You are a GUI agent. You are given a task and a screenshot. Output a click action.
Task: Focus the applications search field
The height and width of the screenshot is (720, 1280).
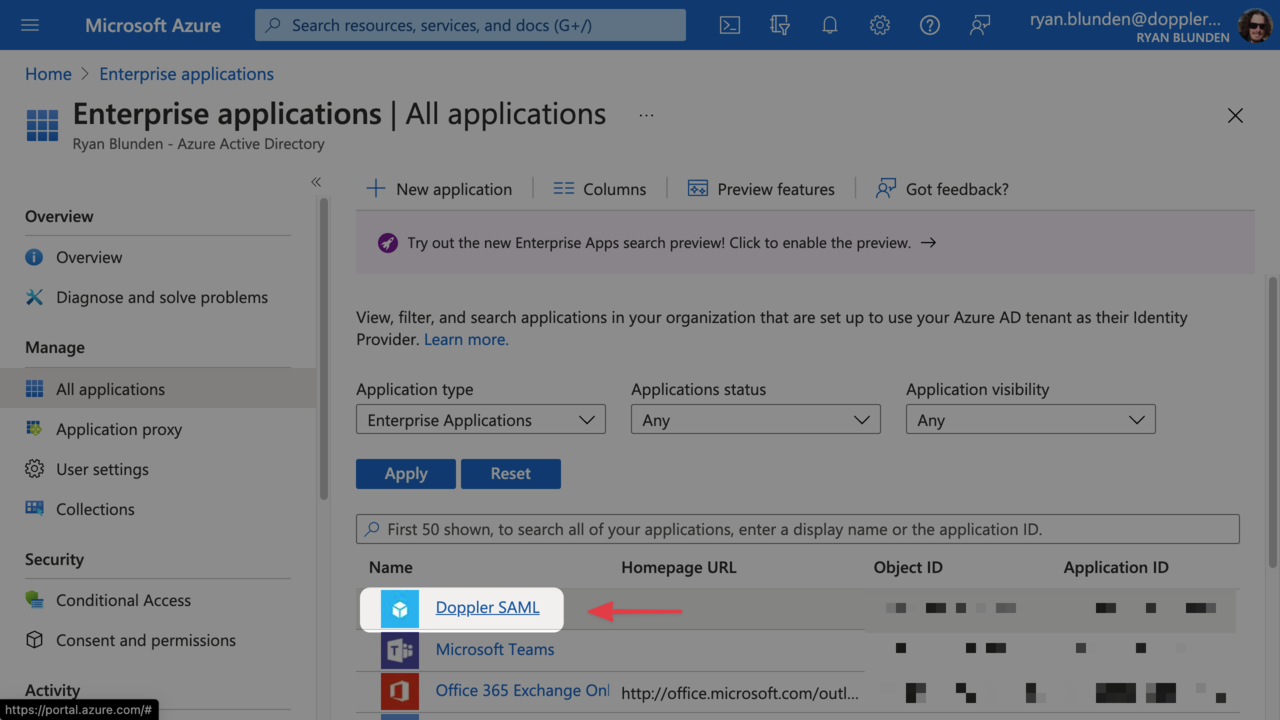point(798,529)
